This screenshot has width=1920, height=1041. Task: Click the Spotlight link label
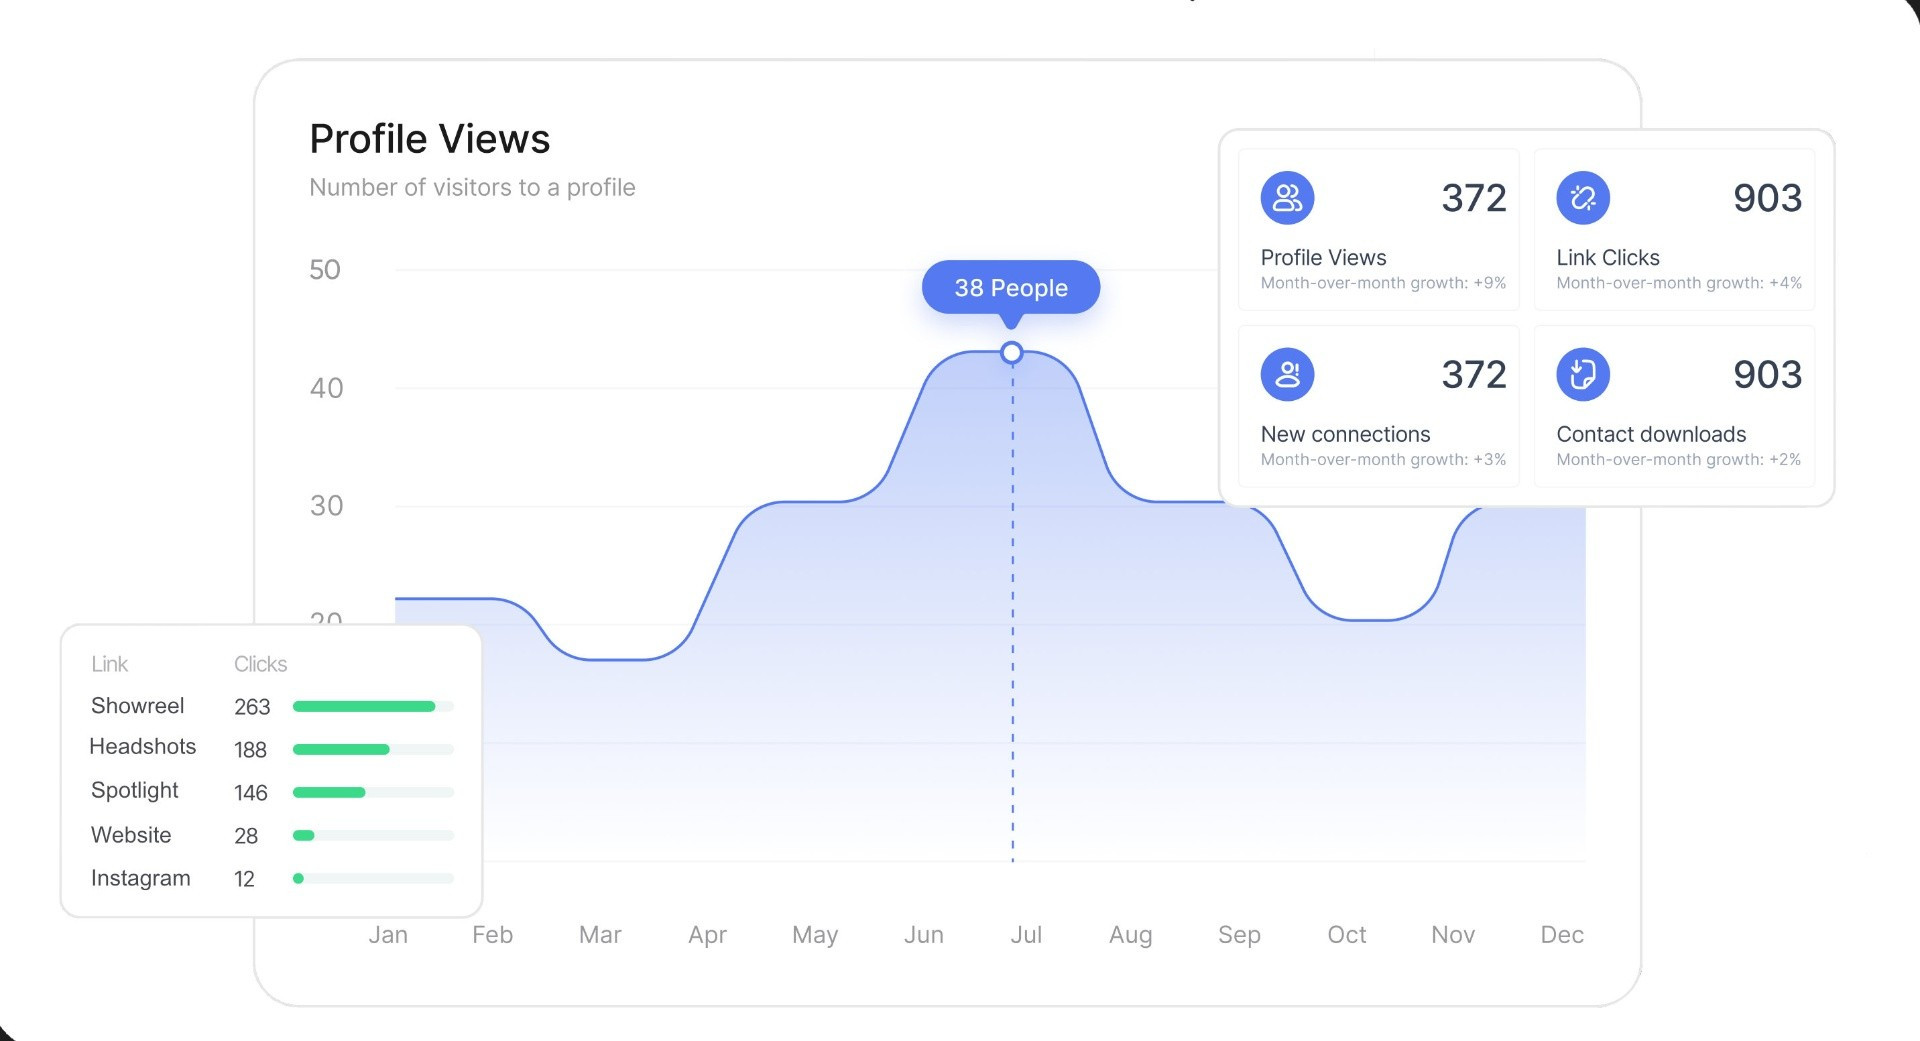pos(134,790)
